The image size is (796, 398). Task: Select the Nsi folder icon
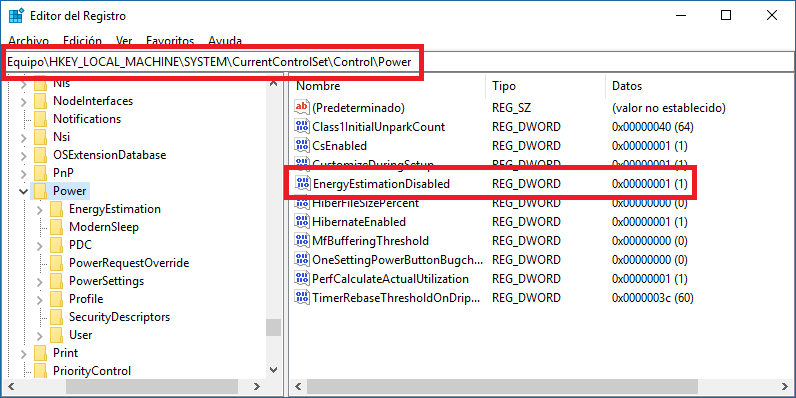point(40,137)
